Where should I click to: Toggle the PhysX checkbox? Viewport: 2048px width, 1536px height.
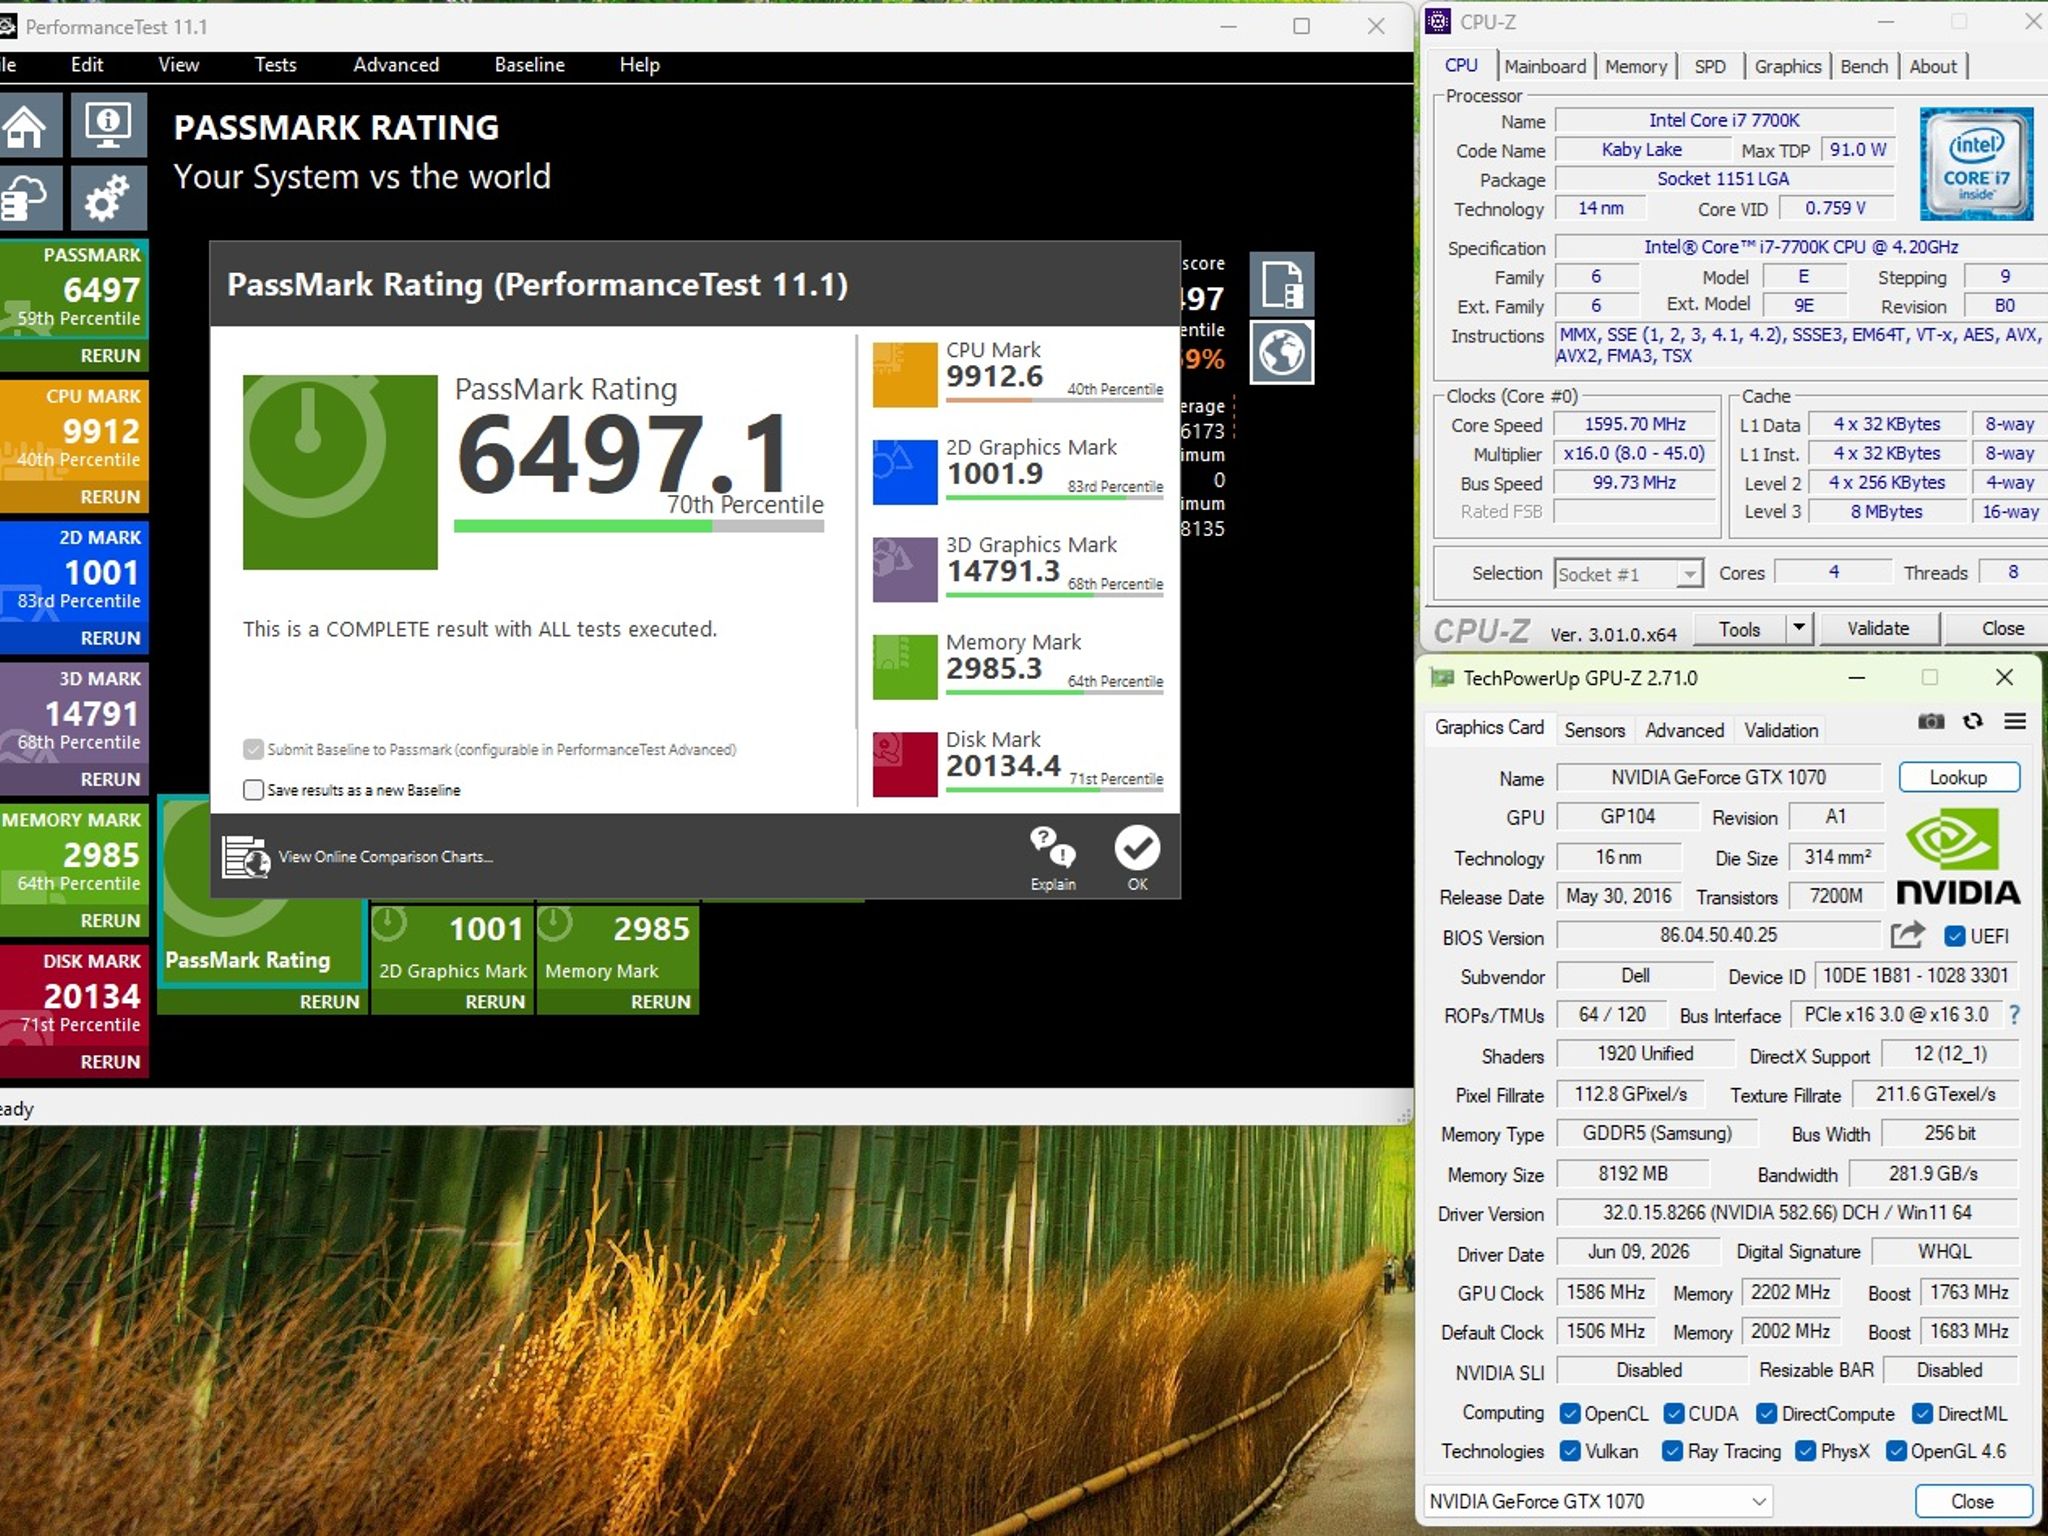click(1805, 1451)
